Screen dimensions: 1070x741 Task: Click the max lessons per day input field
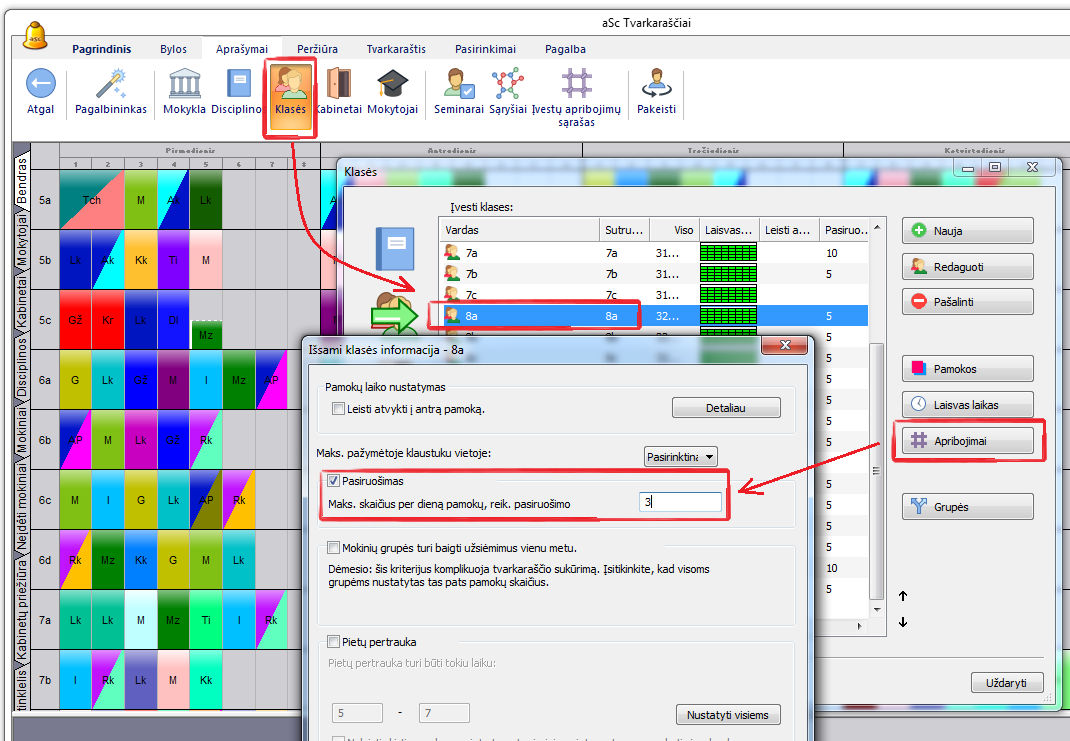click(680, 503)
